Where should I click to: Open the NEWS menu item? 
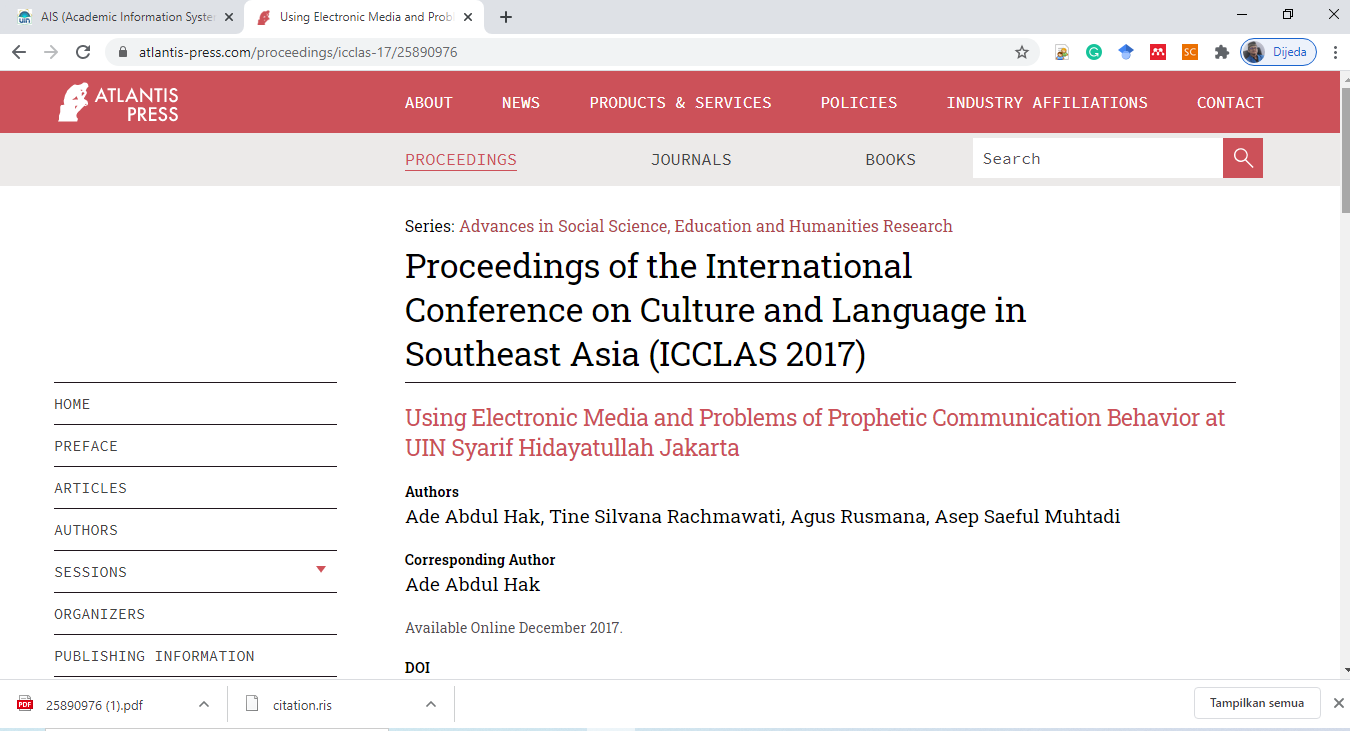(521, 102)
